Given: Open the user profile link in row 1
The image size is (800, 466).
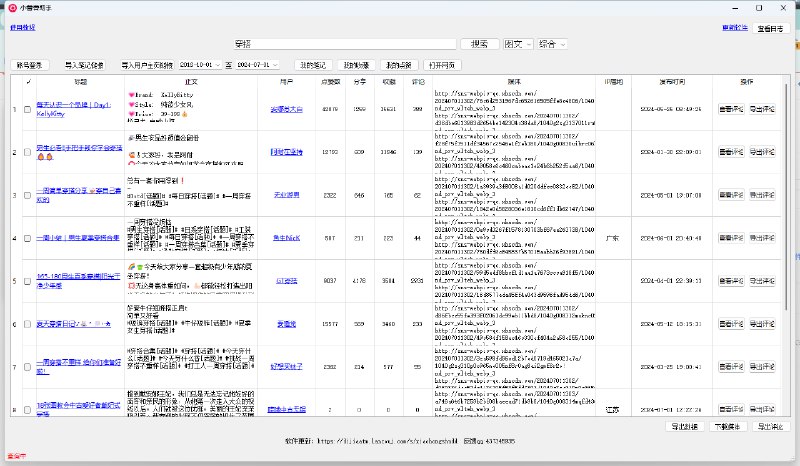Looking at the screenshot, I should pos(286,109).
